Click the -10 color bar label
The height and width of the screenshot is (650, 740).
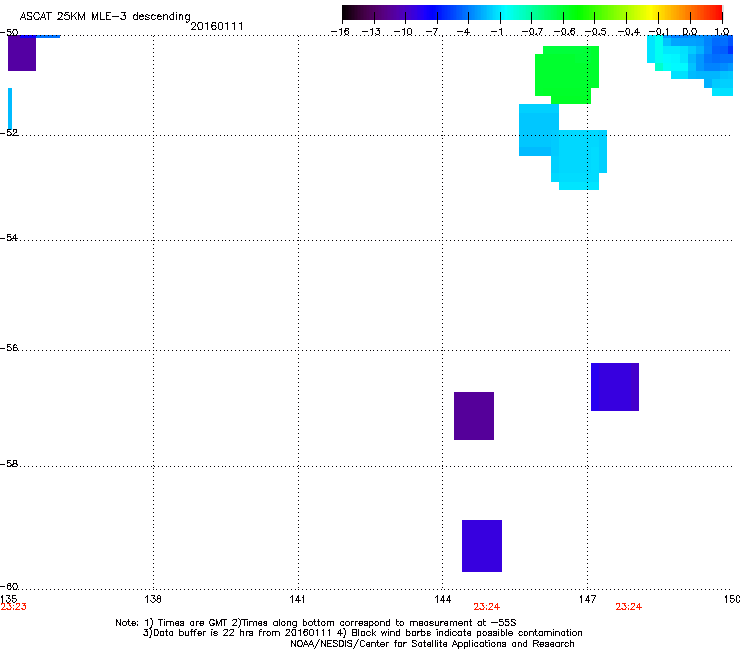click(403, 32)
